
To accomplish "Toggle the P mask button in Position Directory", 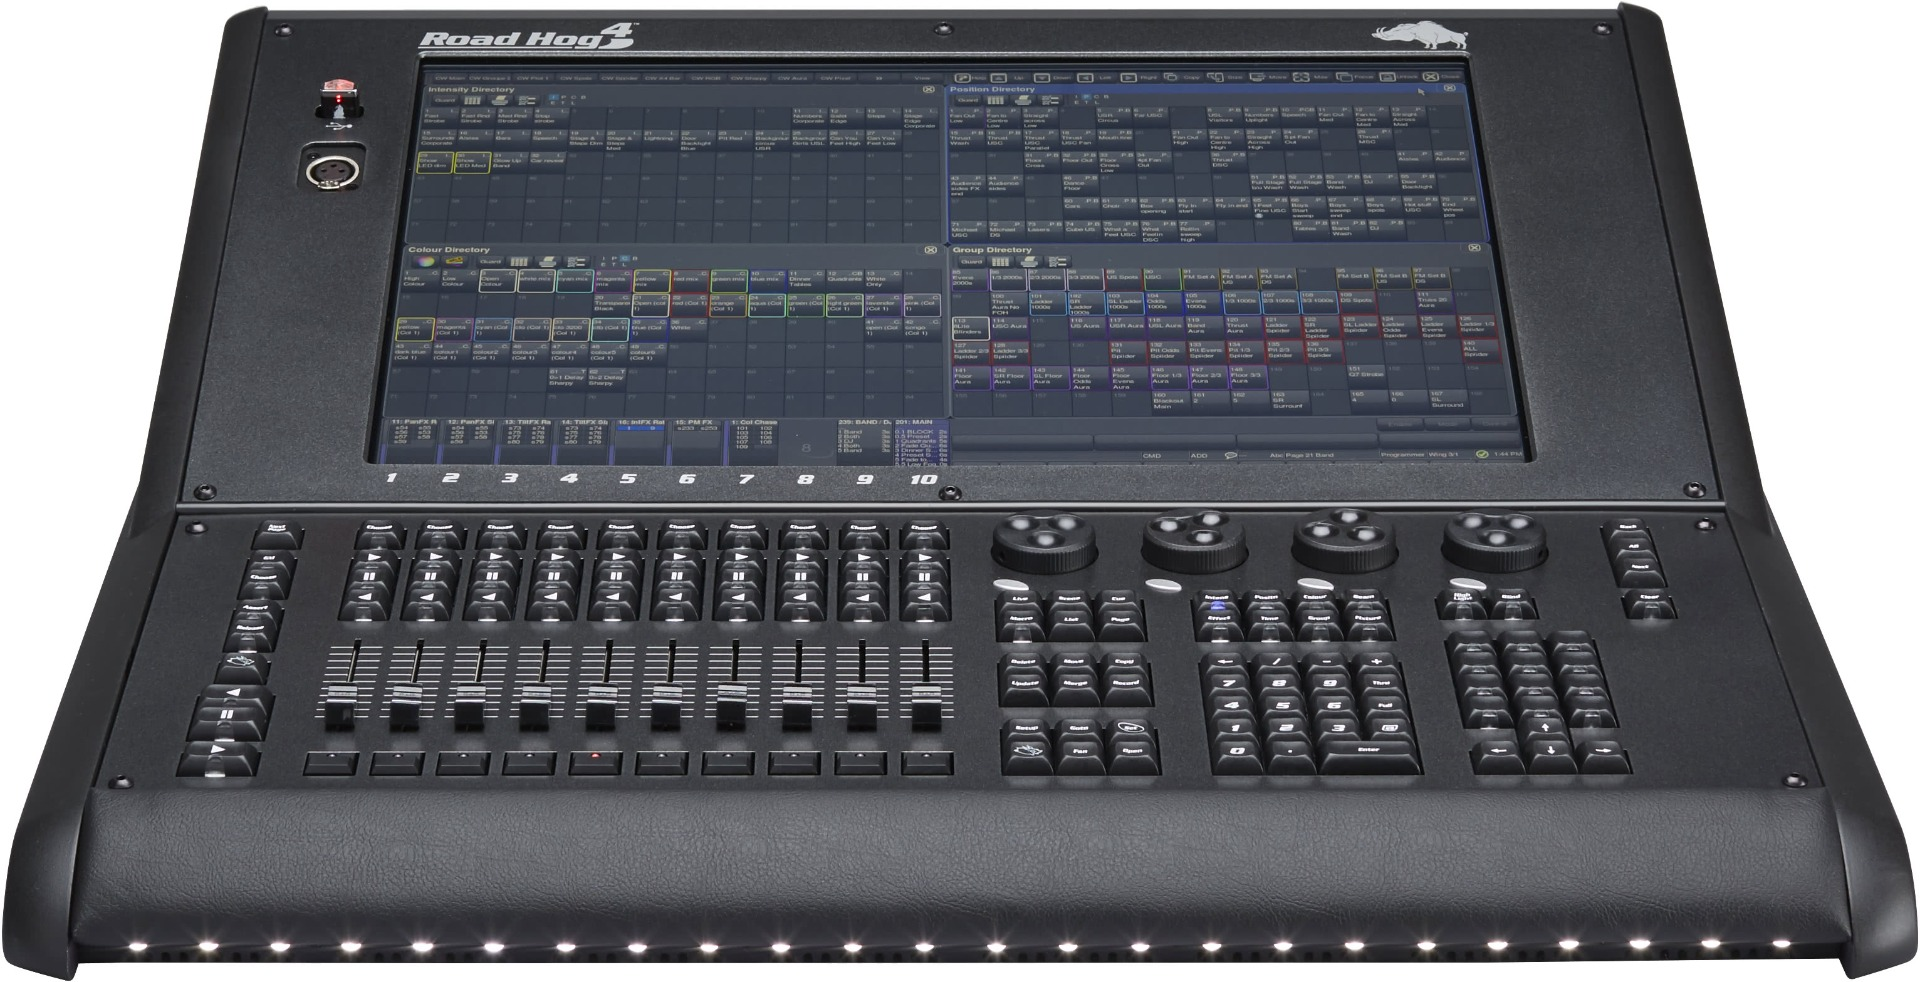I will coord(1086,97).
